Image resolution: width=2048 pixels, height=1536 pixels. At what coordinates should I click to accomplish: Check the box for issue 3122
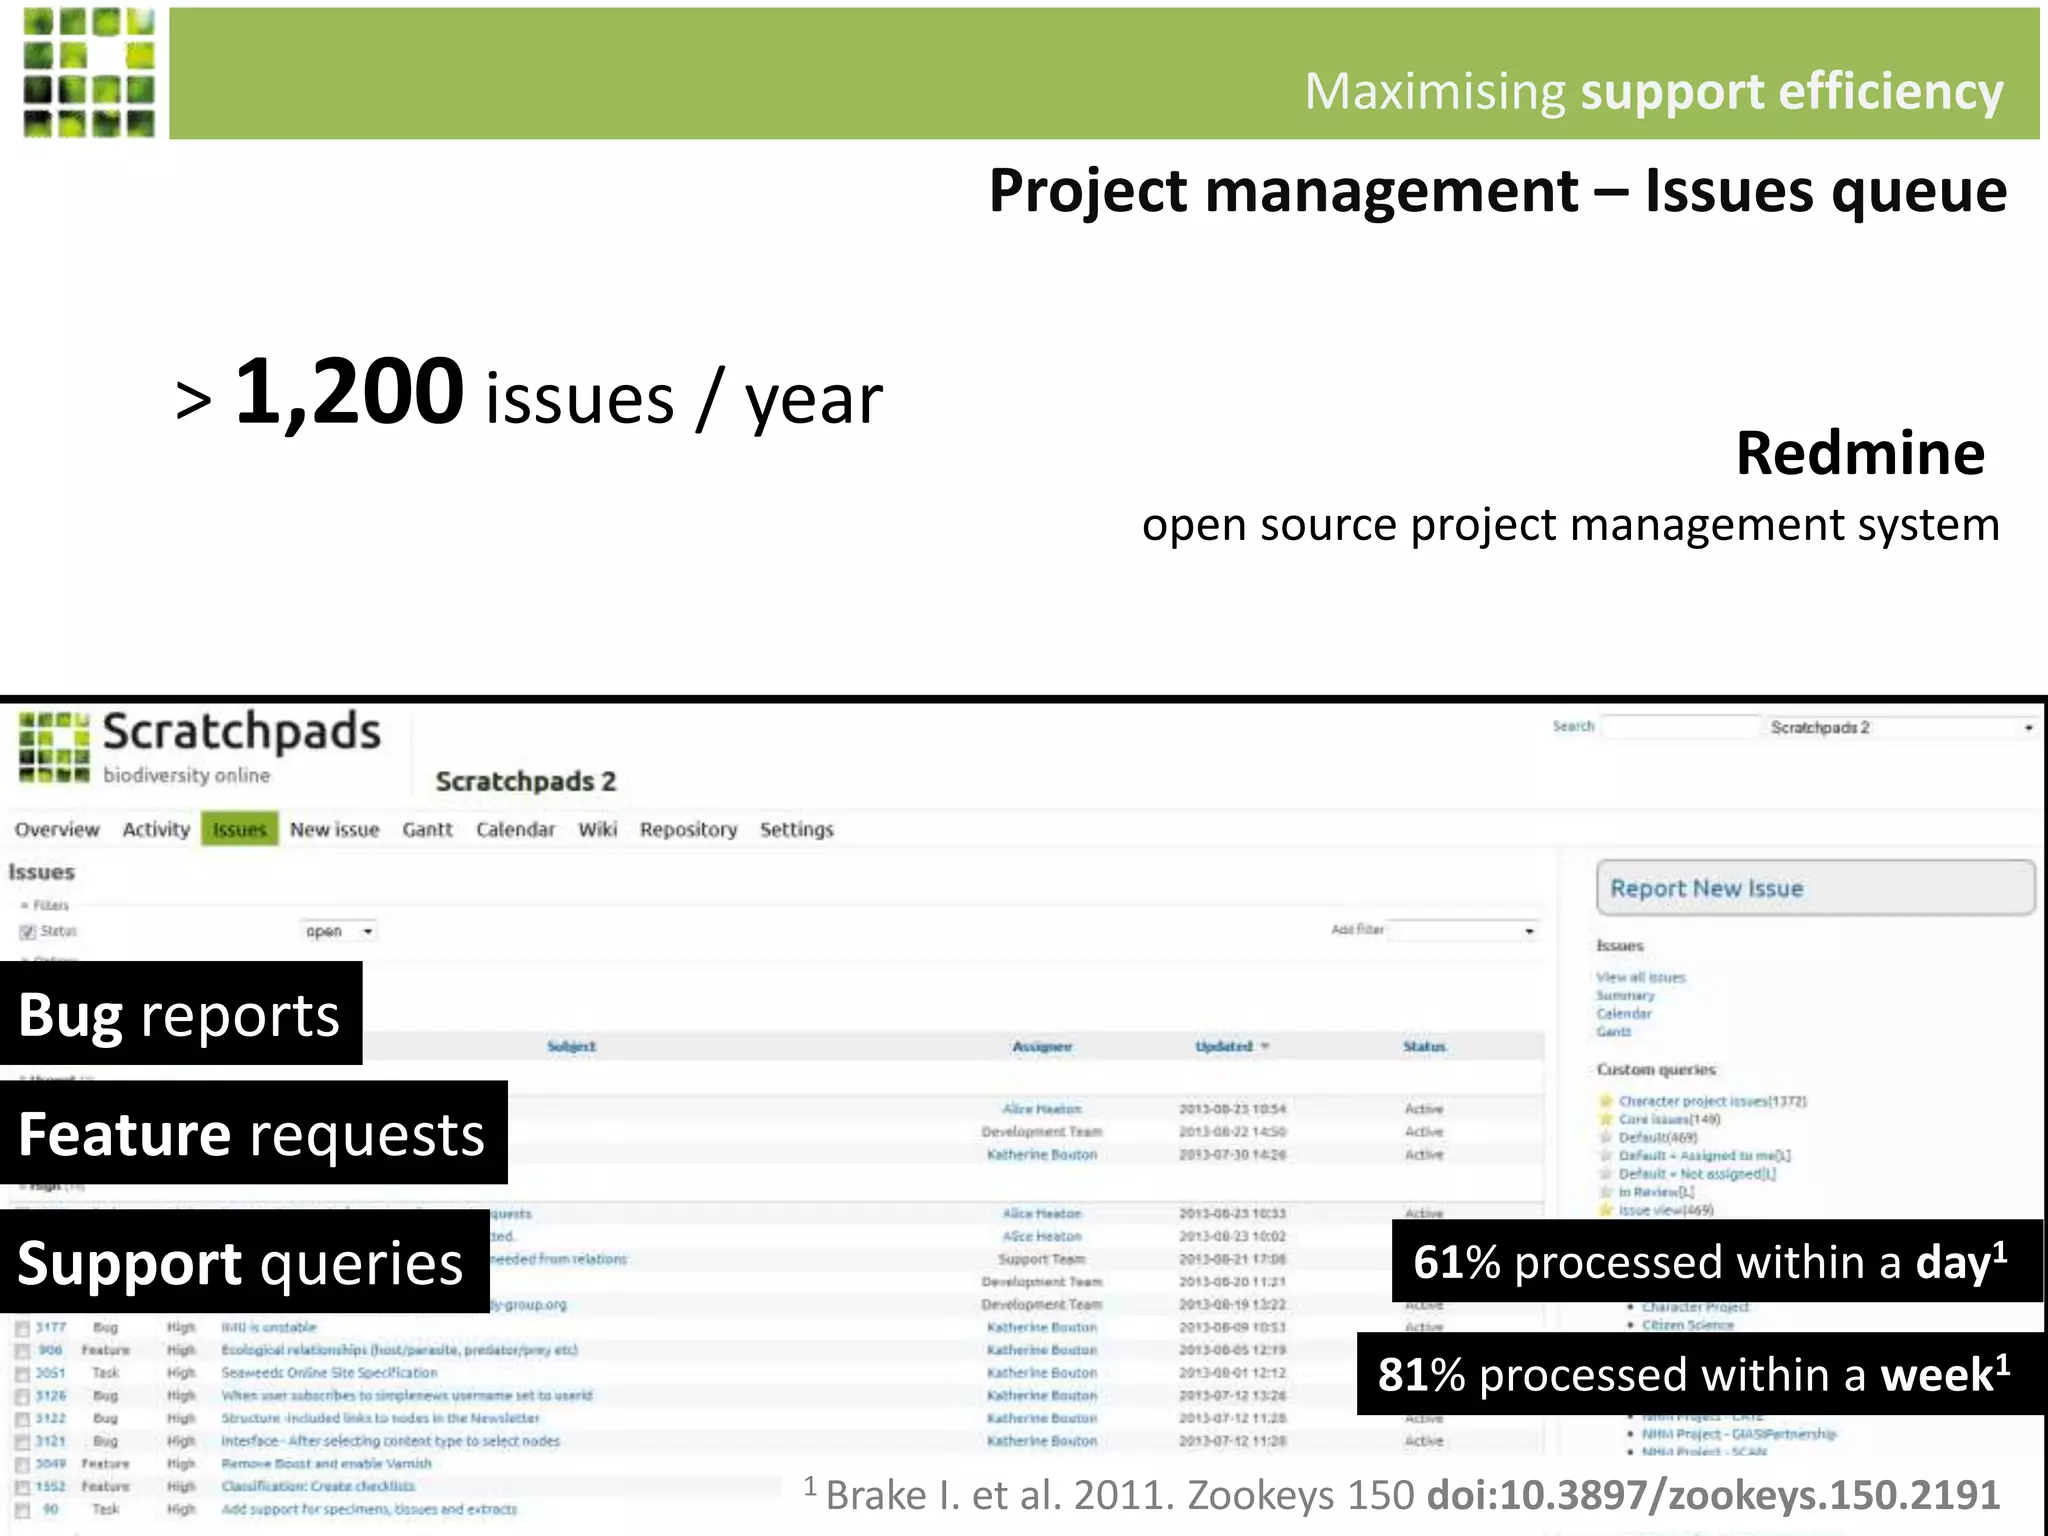22,1419
